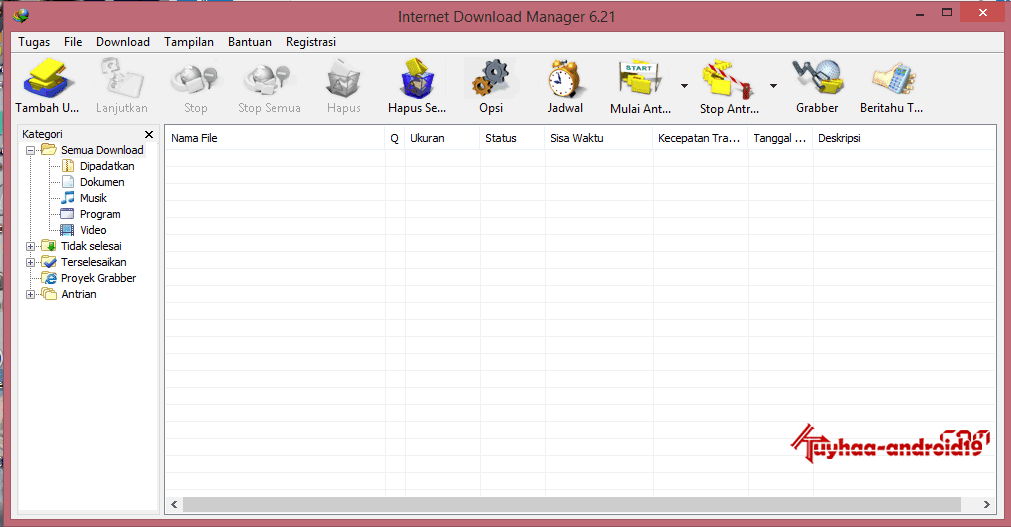Collapse the Semua Download tree node

tap(30, 150)
